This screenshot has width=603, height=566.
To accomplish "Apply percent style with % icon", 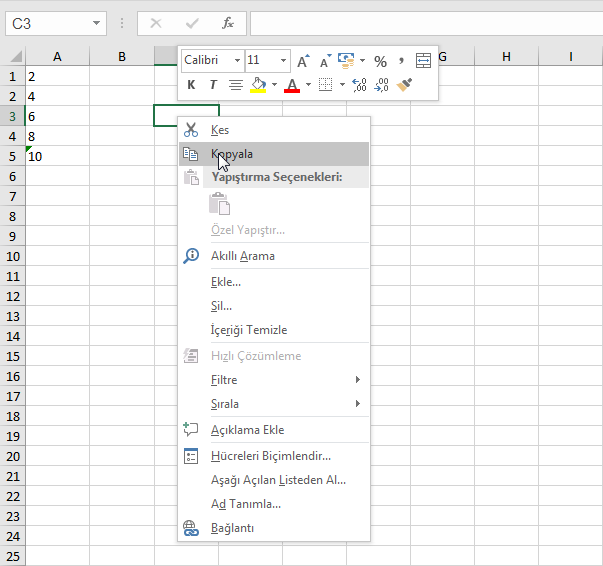I will (380, 62).
